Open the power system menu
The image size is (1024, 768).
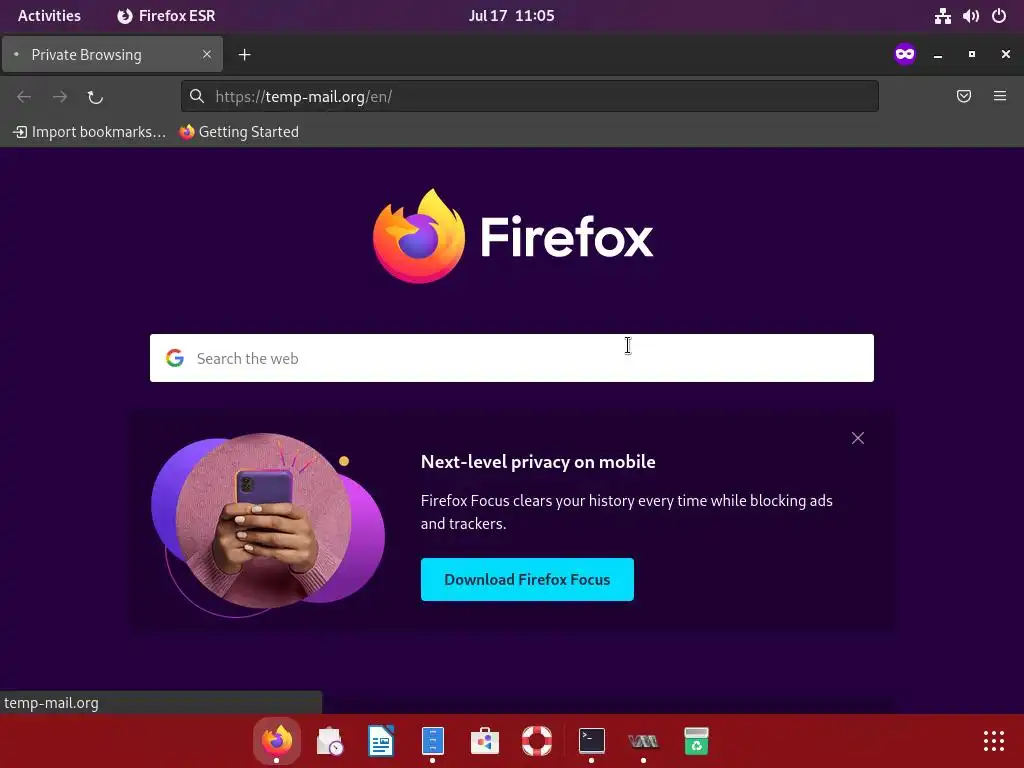pyautogui.click(x=999, y=16)
